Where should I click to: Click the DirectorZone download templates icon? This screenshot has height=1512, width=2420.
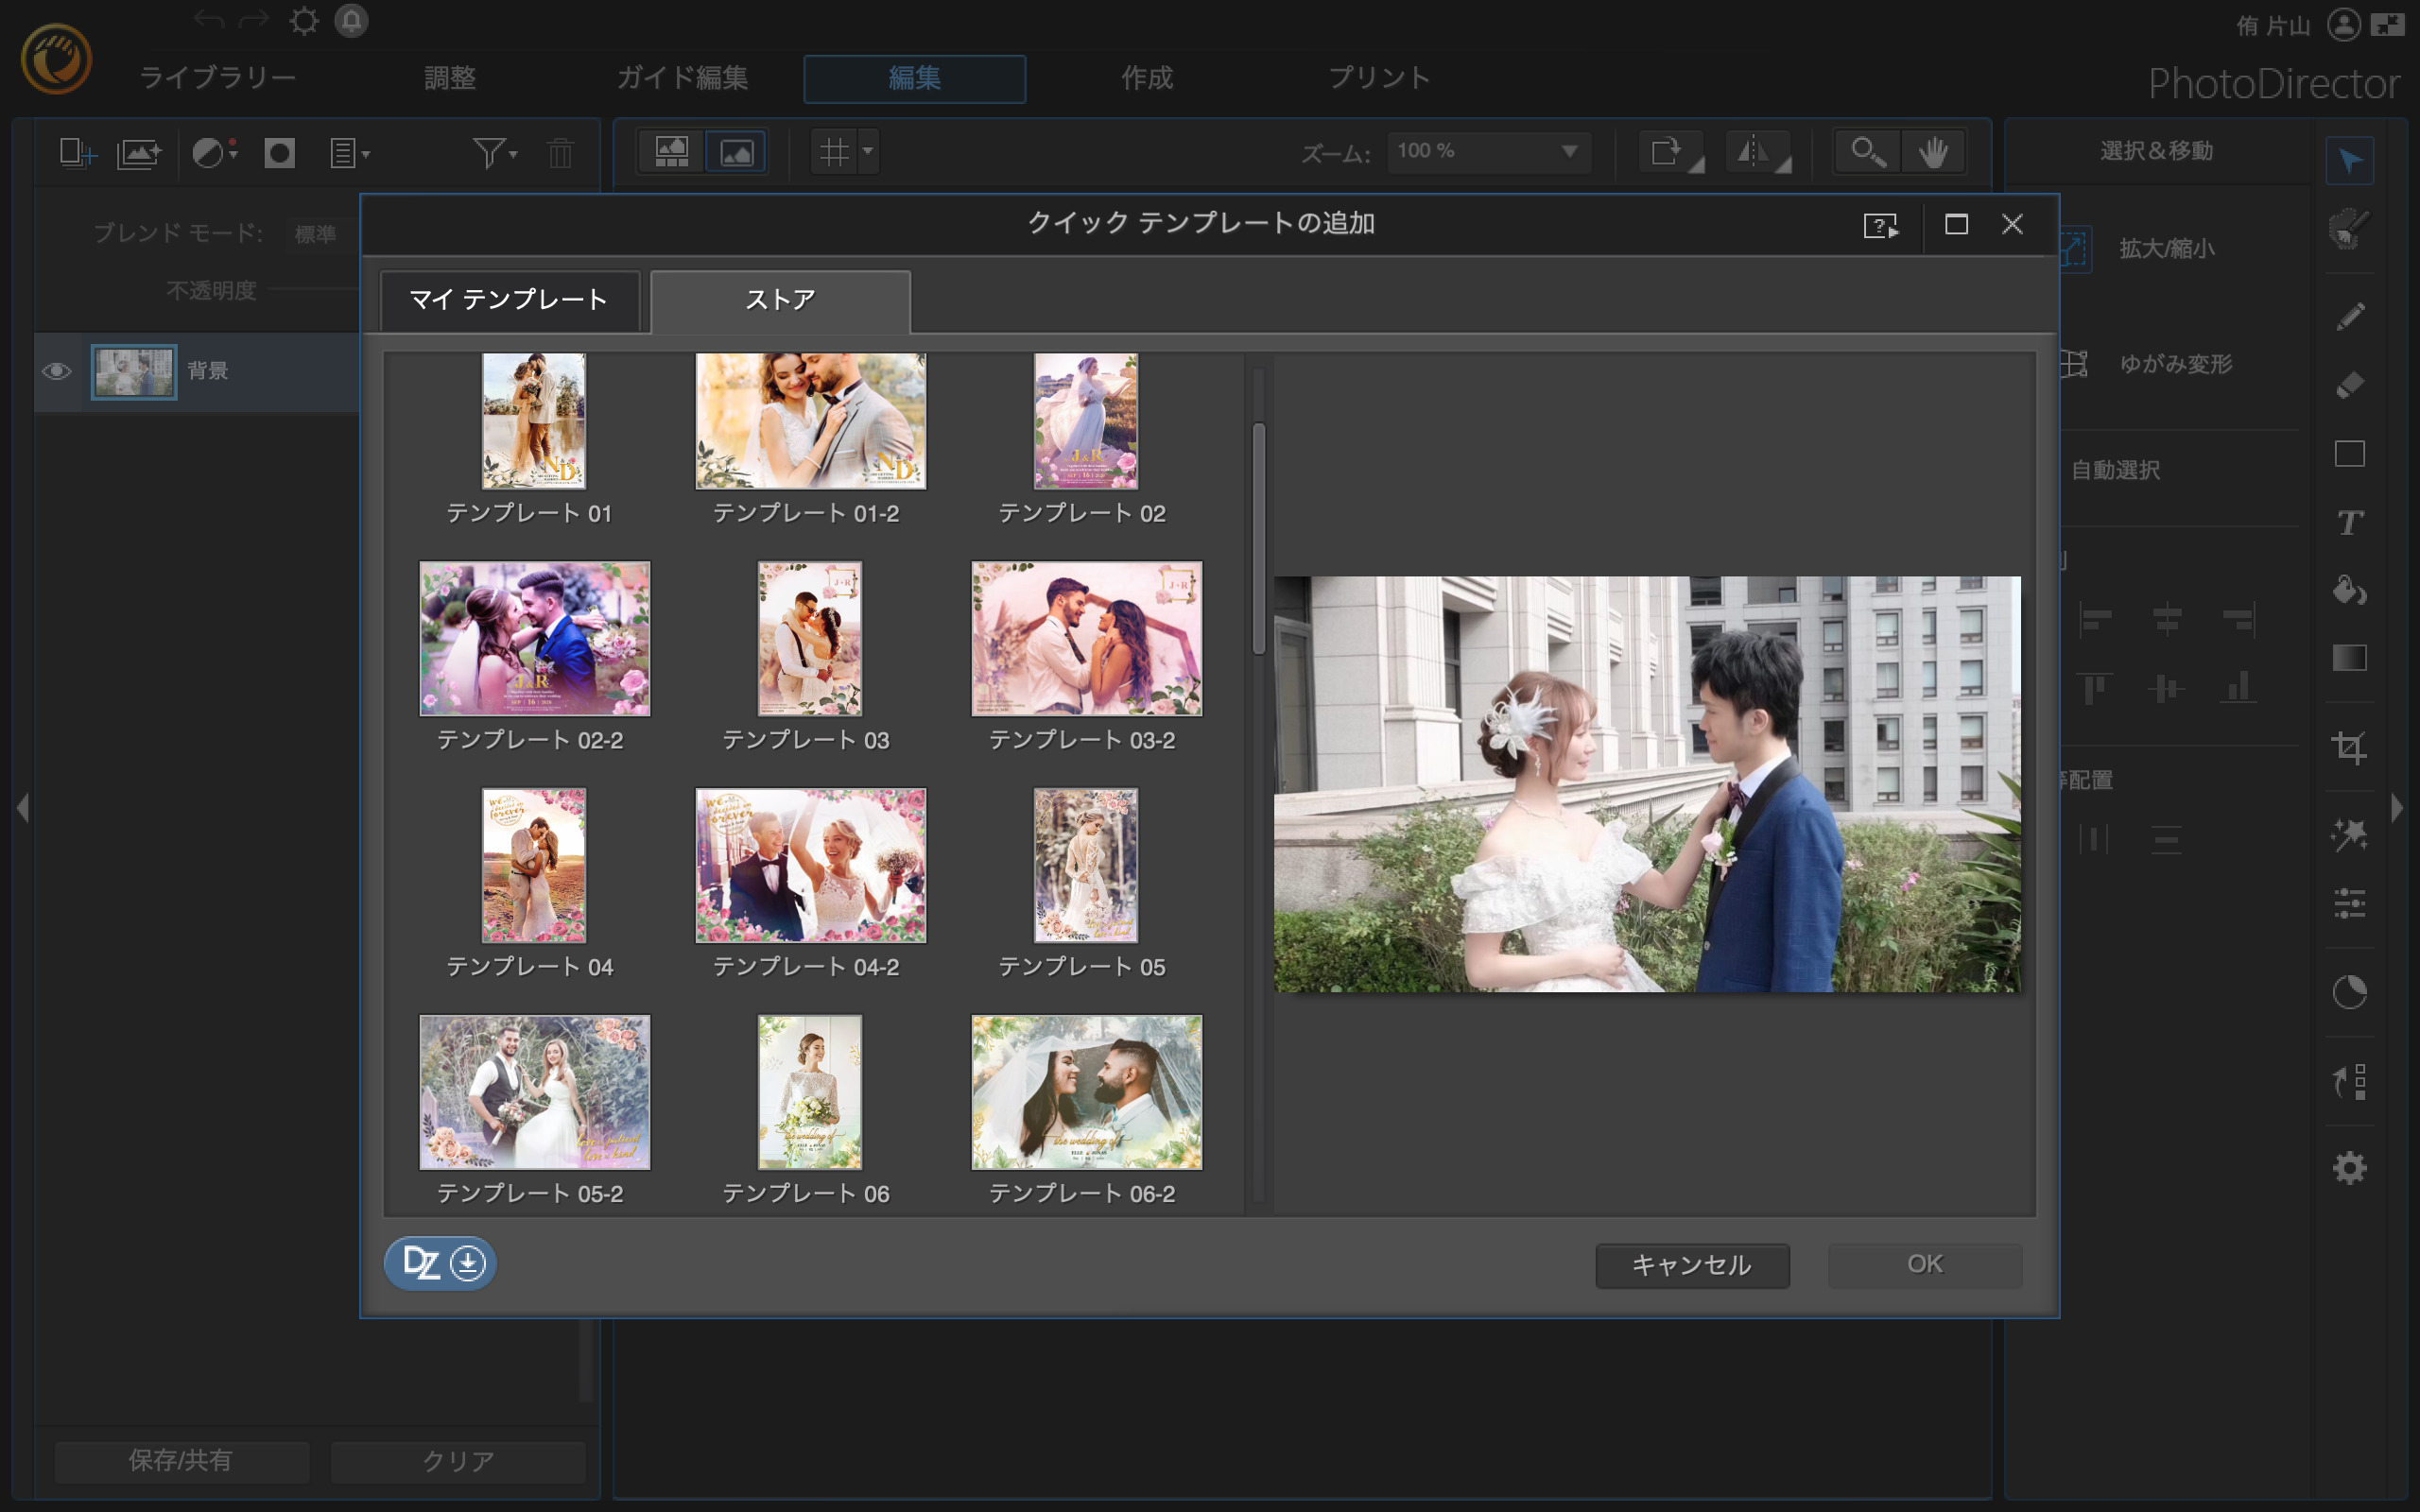pyautogui.click(x=441, y=1263)
